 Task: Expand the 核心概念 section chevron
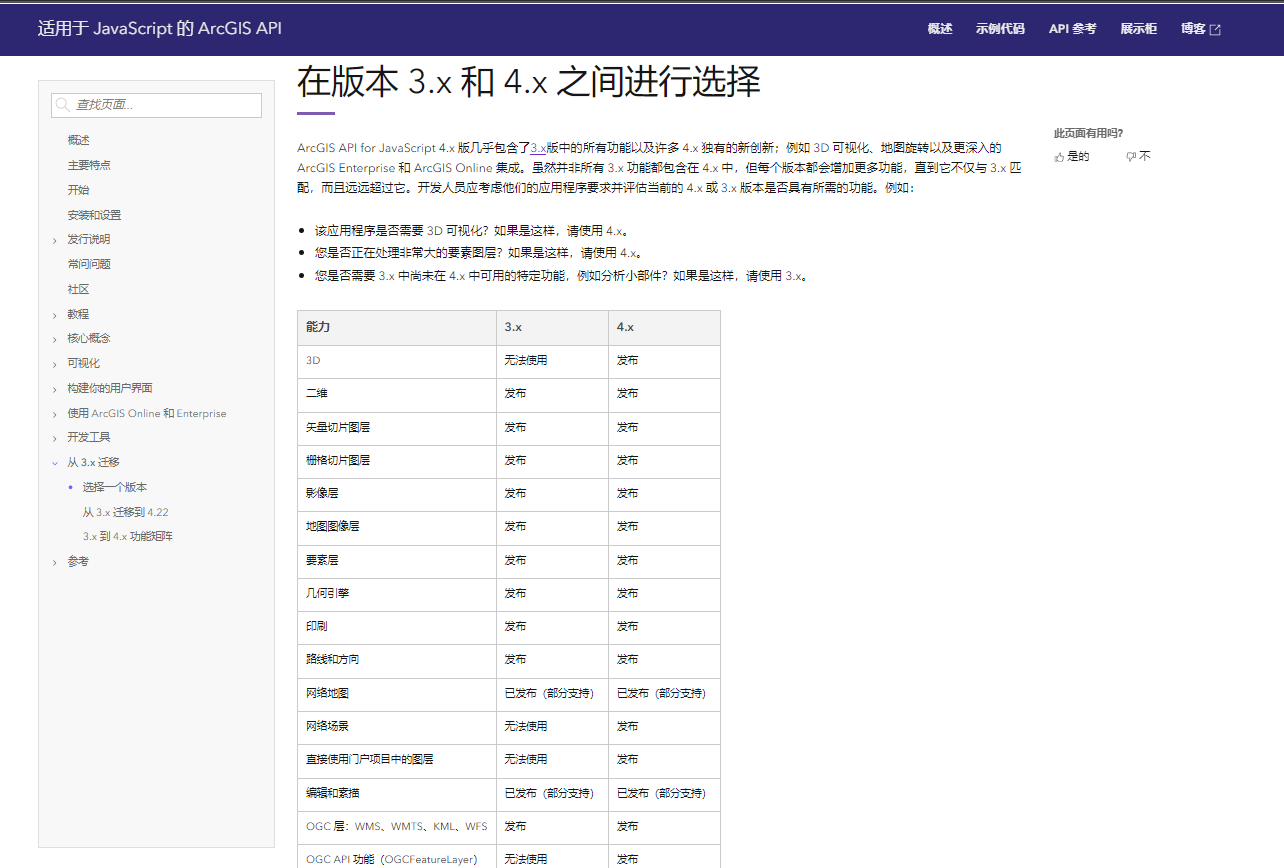55,339
